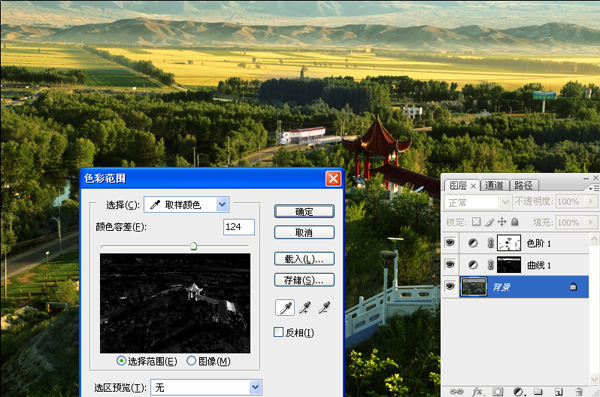Switch to the 路径 tab
Screen dimensions: 600x397
pos(523,186)
